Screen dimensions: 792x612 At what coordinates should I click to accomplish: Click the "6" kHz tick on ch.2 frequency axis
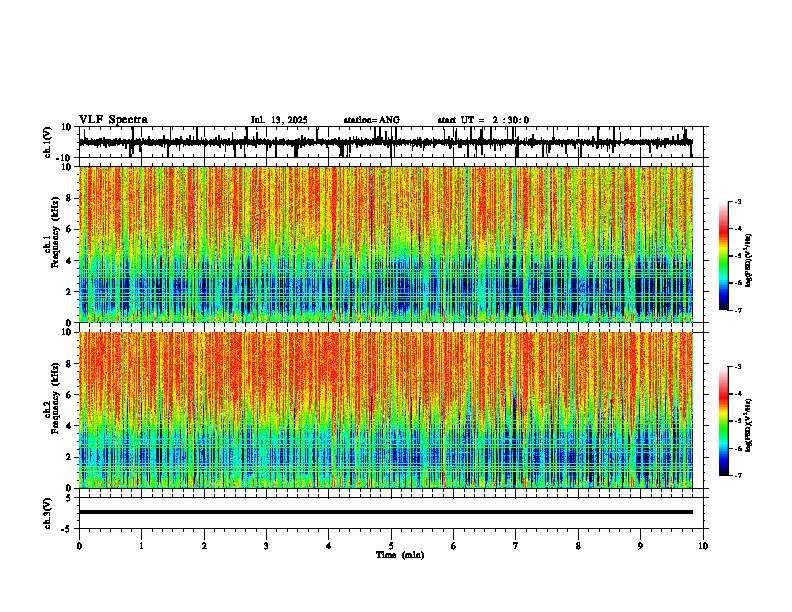coord(70,395)
